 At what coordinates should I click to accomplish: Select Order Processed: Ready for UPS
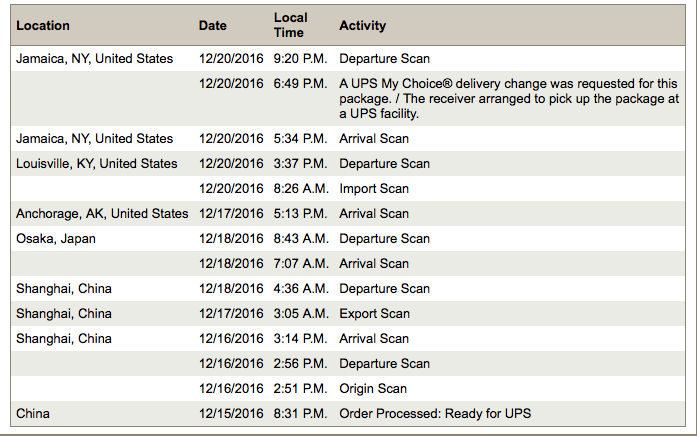coord(435,414)
